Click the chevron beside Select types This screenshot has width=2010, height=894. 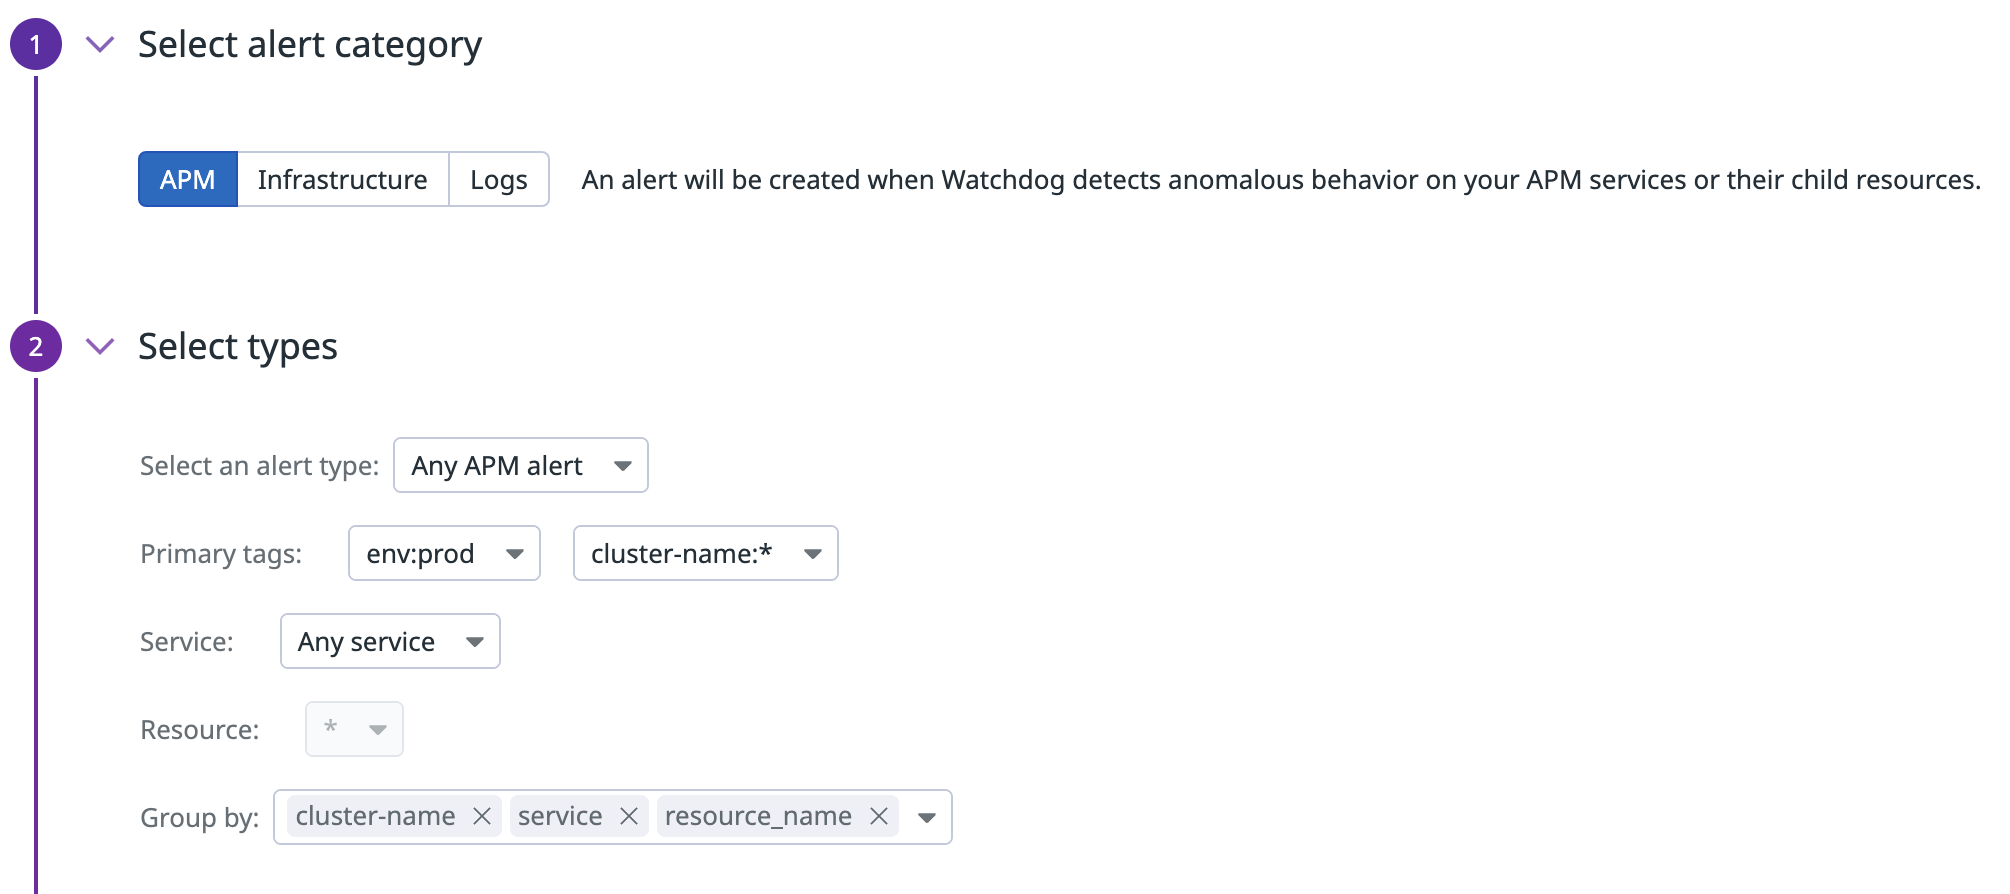pyautogui.click(x=100, y=347)
